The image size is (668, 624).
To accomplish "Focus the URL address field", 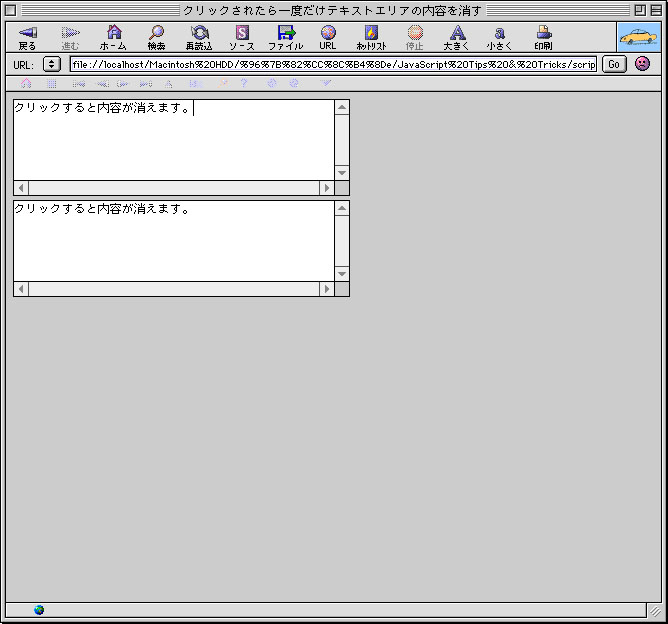I will (x=333, y=64).
